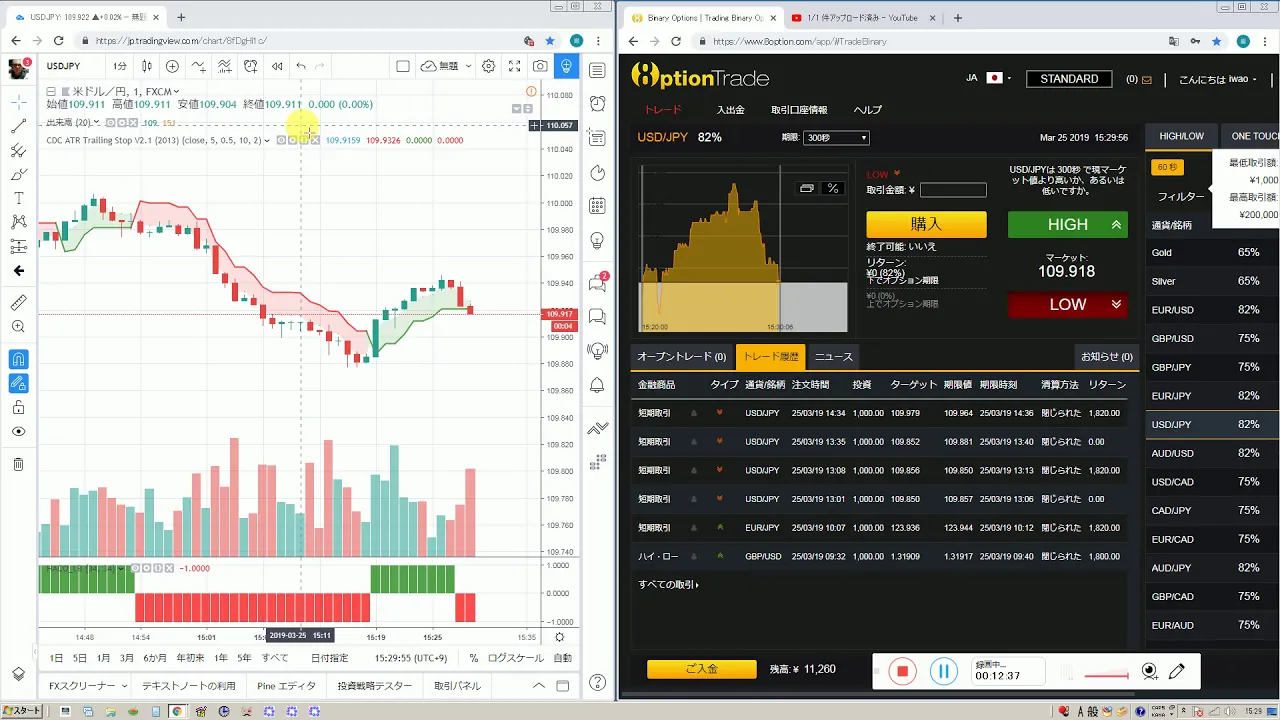
Task: Open the calendar panel in right sidebar
Action: click(598, 207)
